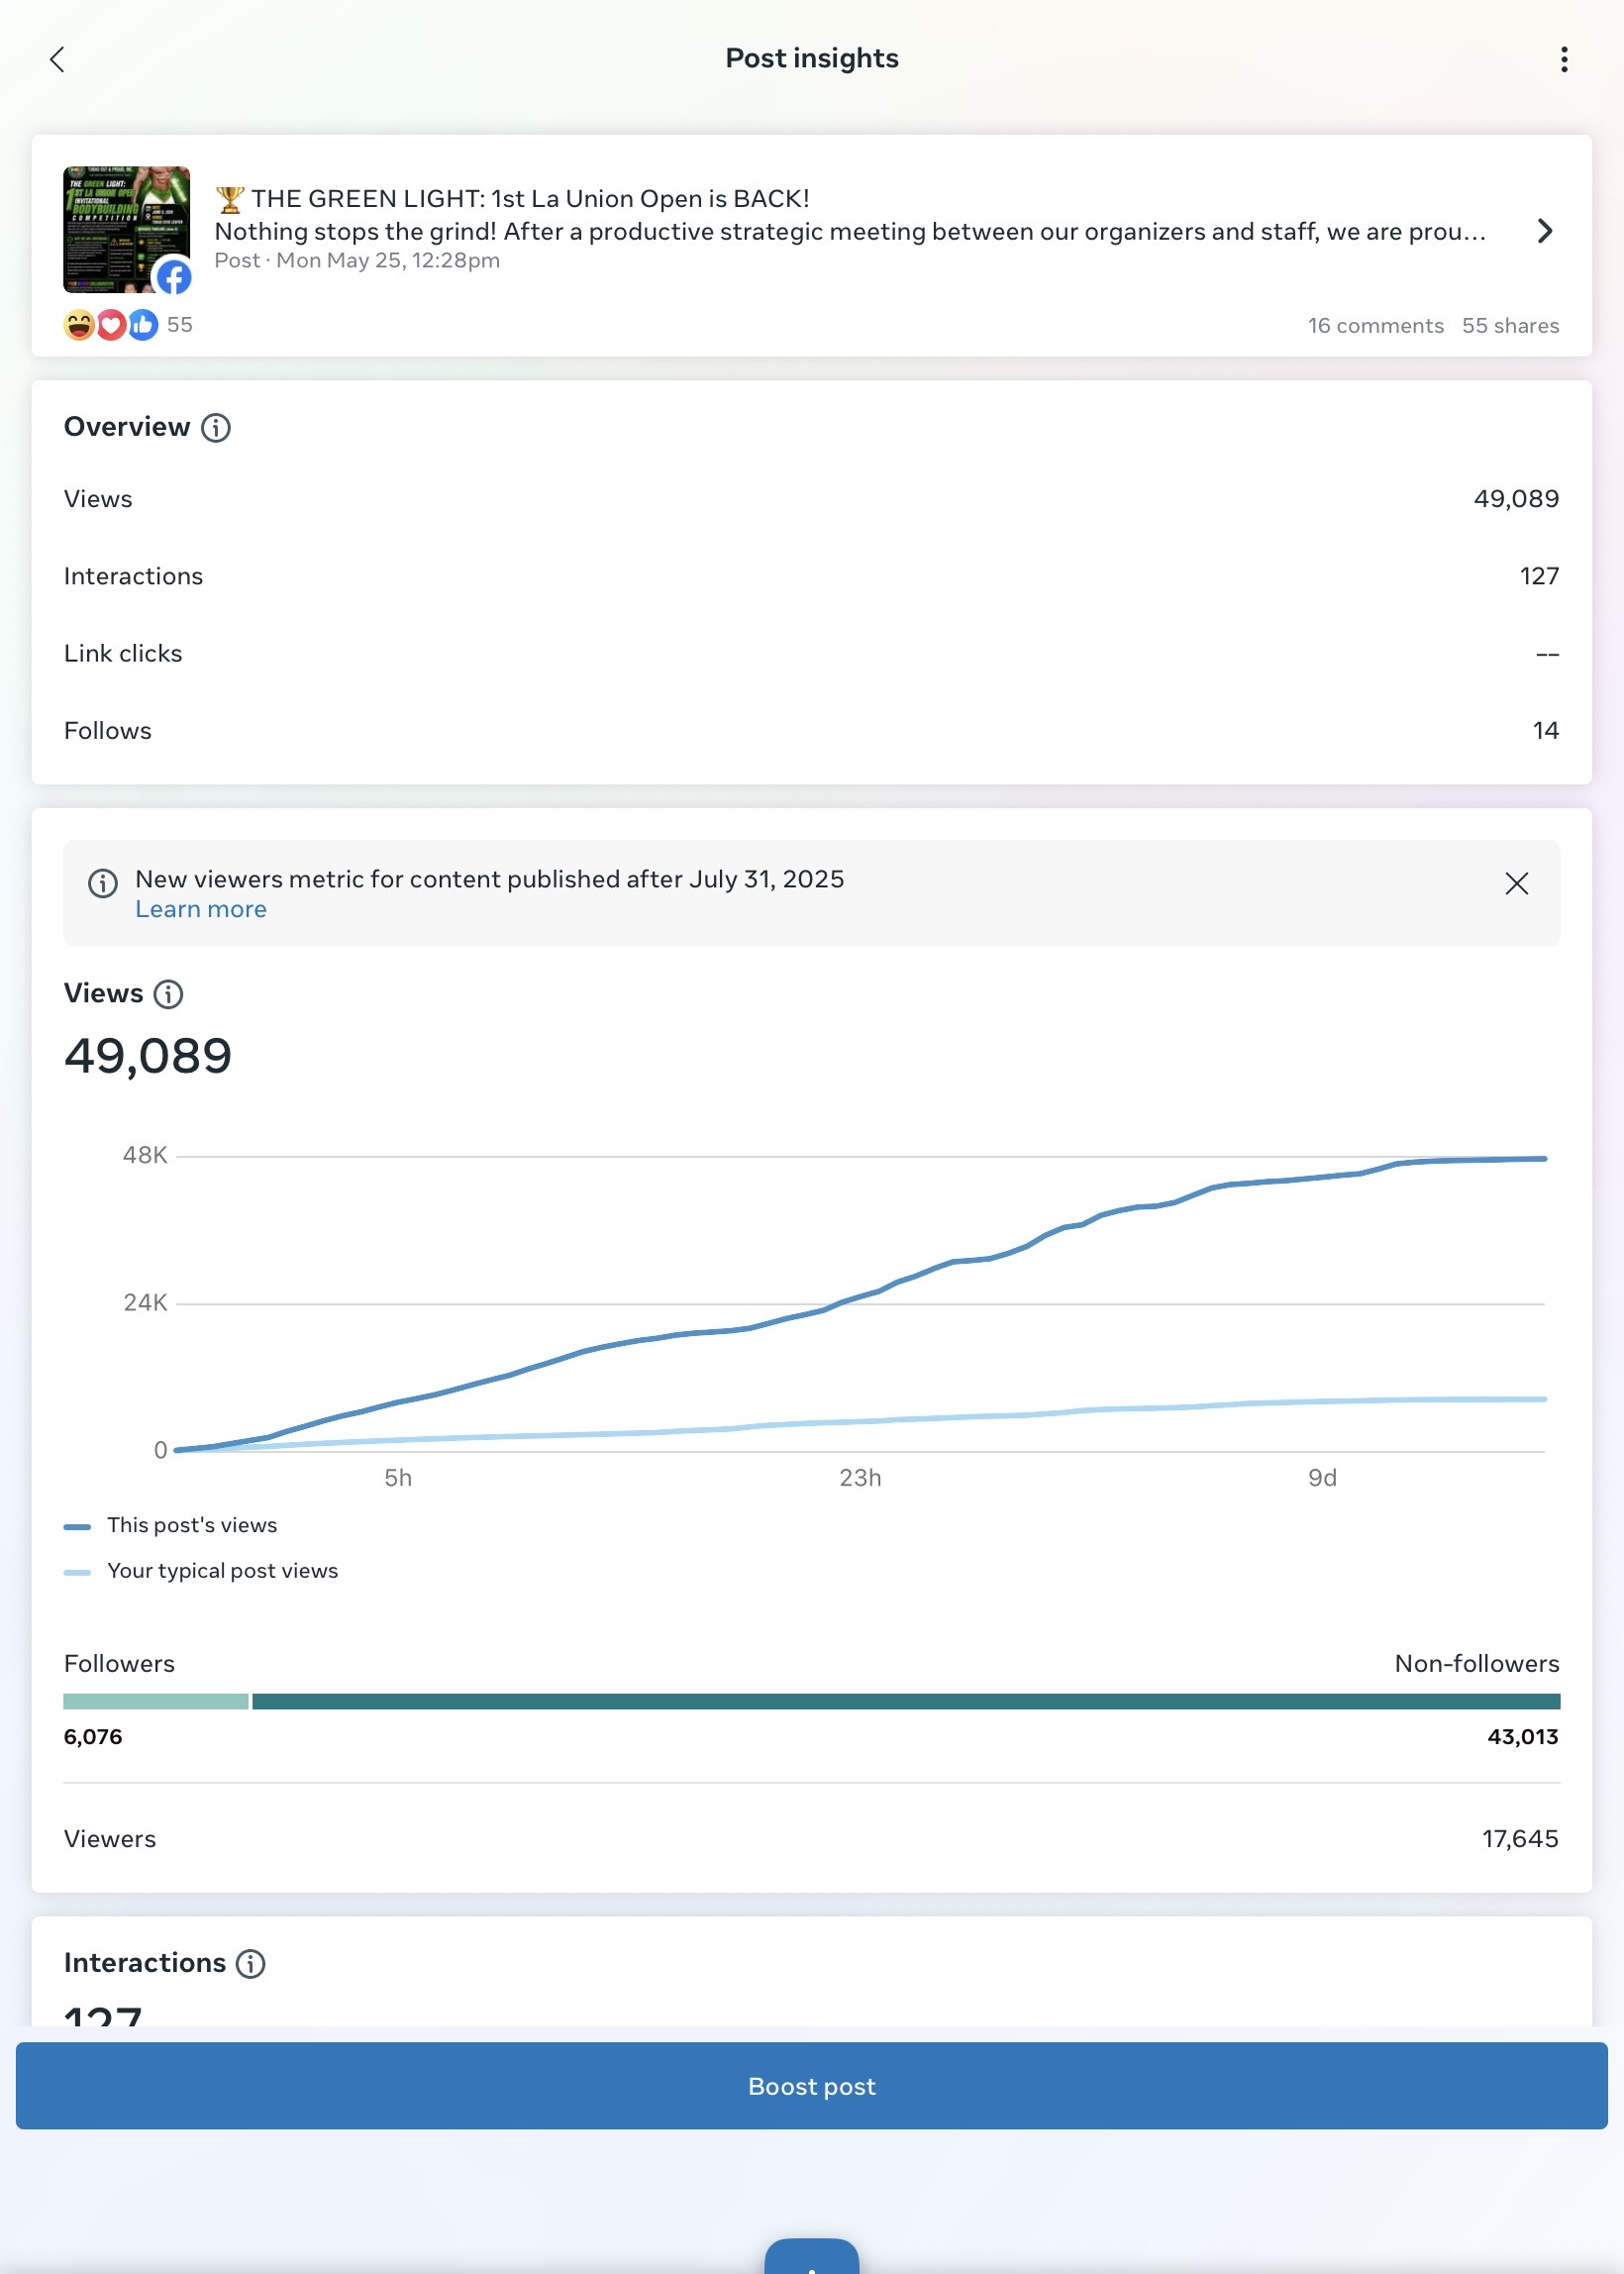The height and width of the screenshot is (2274, 1624).
Task: Go back using the left arrow
Action: tap(57, 59)
